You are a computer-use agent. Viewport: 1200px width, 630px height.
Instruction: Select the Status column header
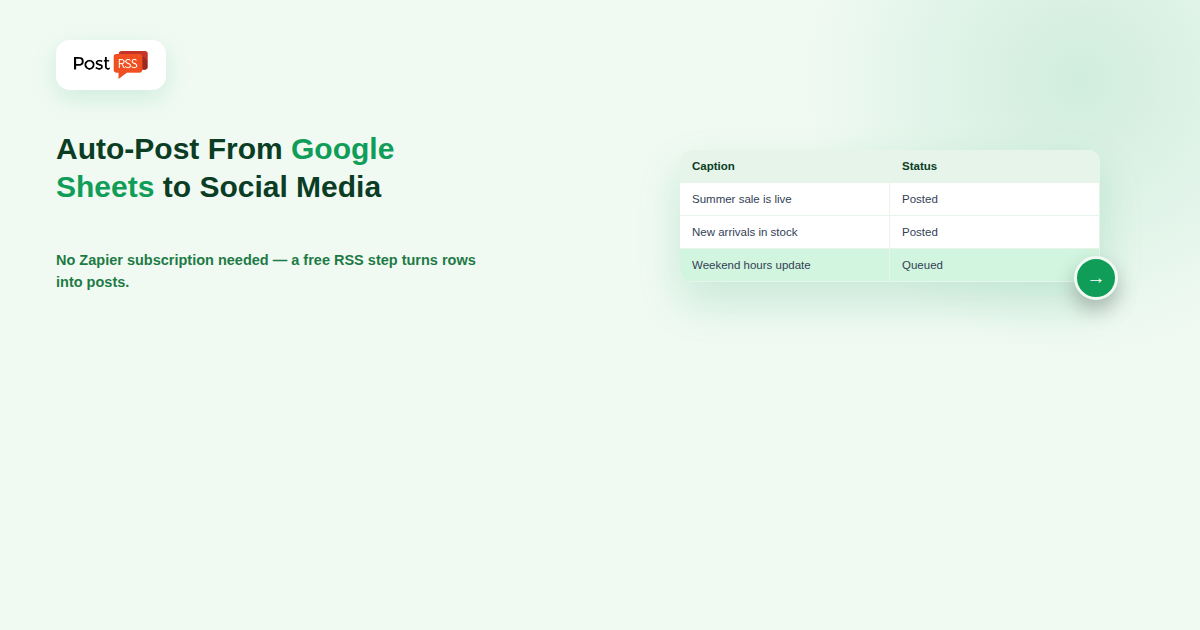pos(995,166)
